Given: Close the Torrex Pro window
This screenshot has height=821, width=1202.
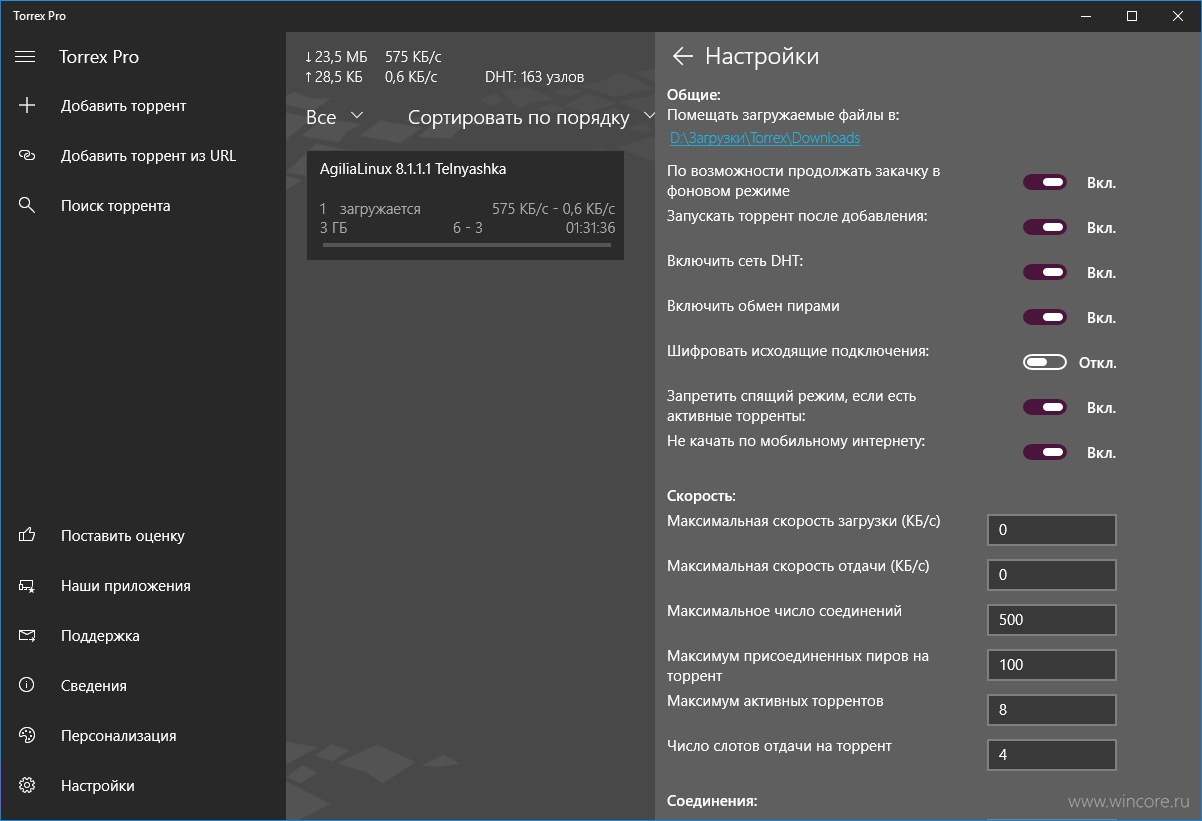Looking at the screenshot, I should point(1178,16).
